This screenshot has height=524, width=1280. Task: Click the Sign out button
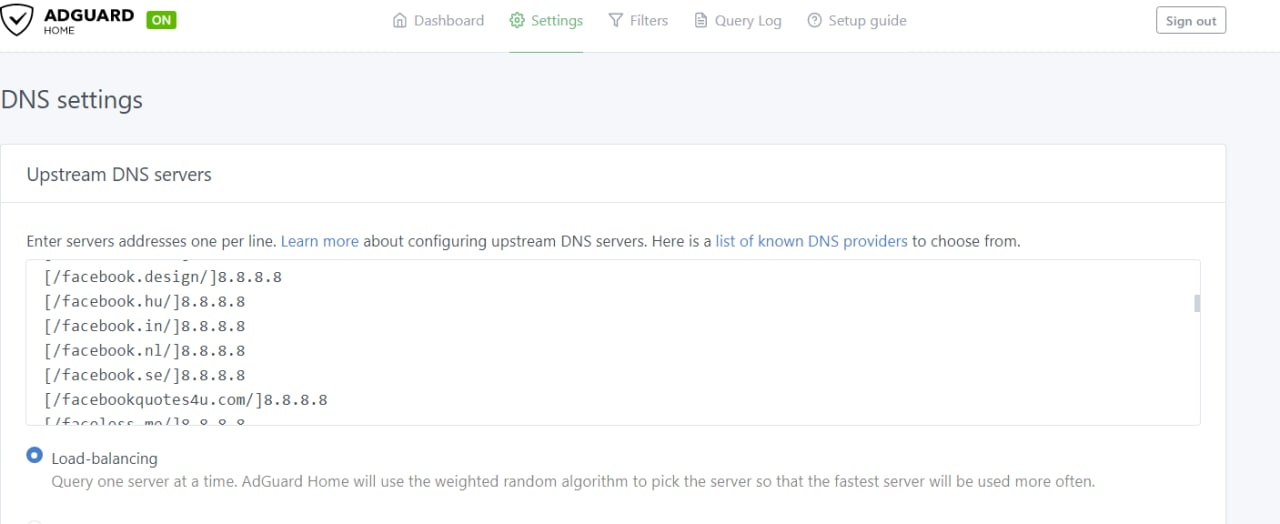coord(1191,21)
